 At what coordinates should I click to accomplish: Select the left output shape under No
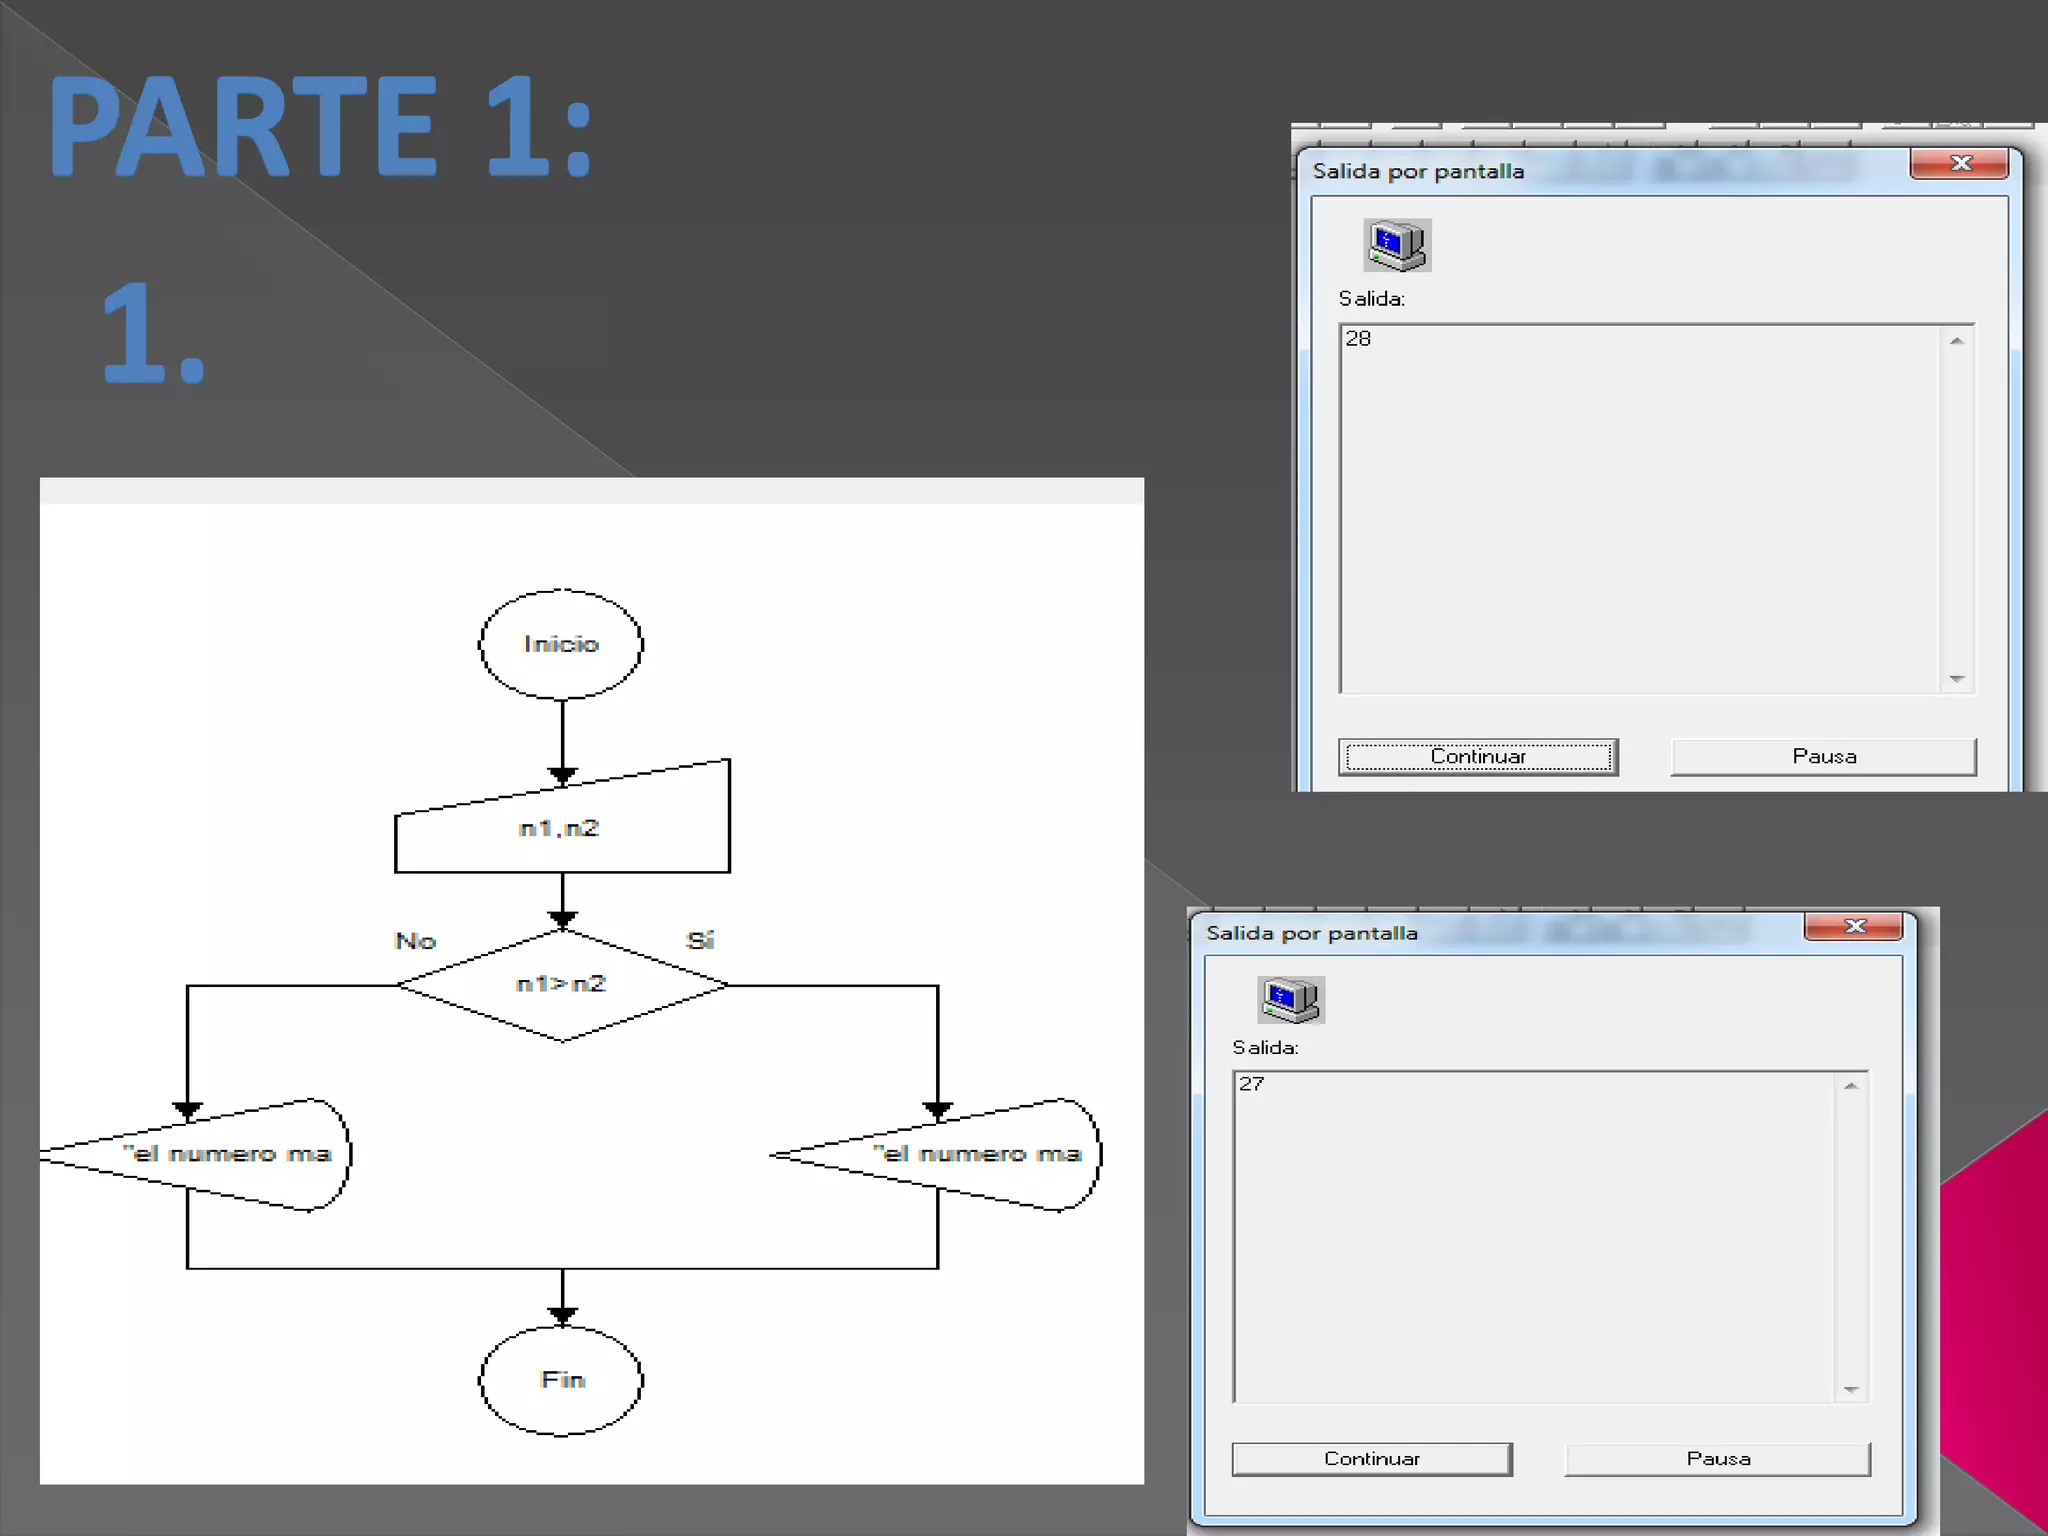click(228, 1154)
